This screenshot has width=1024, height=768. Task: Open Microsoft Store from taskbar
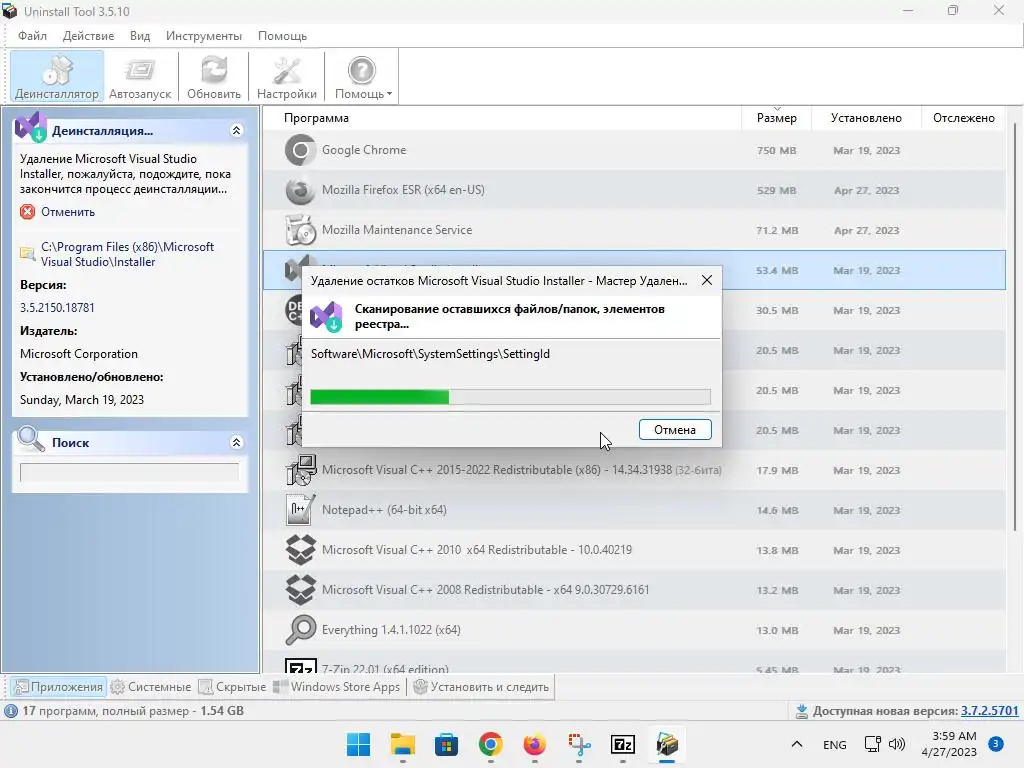(447, 744)
